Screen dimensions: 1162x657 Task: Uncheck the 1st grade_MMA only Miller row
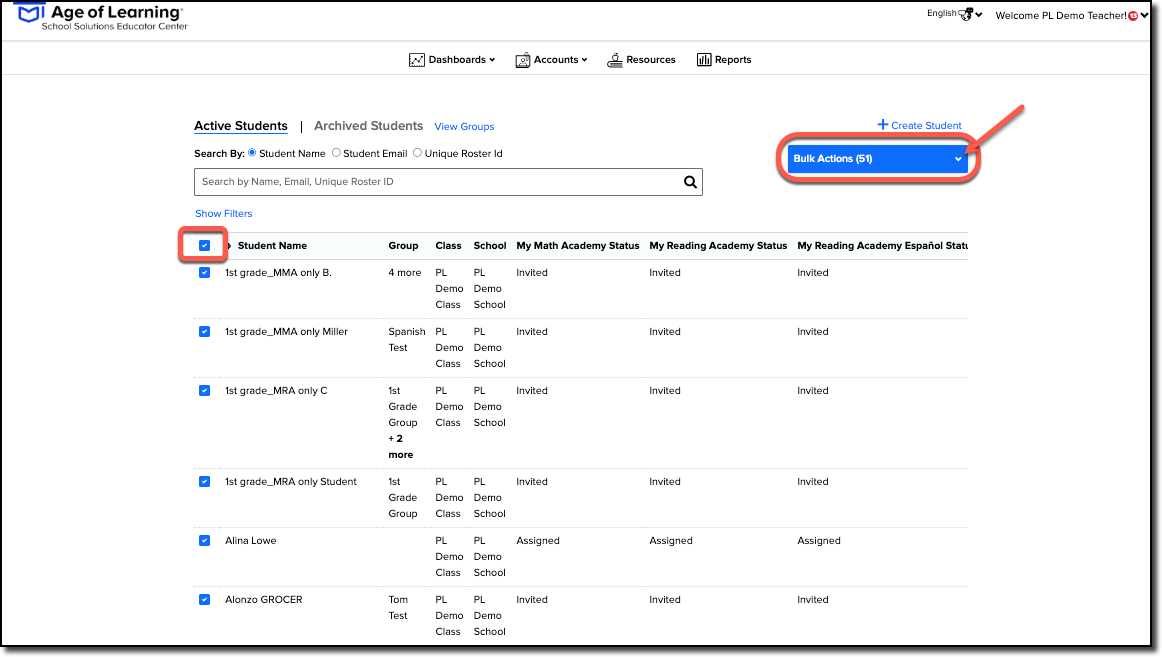205,332
